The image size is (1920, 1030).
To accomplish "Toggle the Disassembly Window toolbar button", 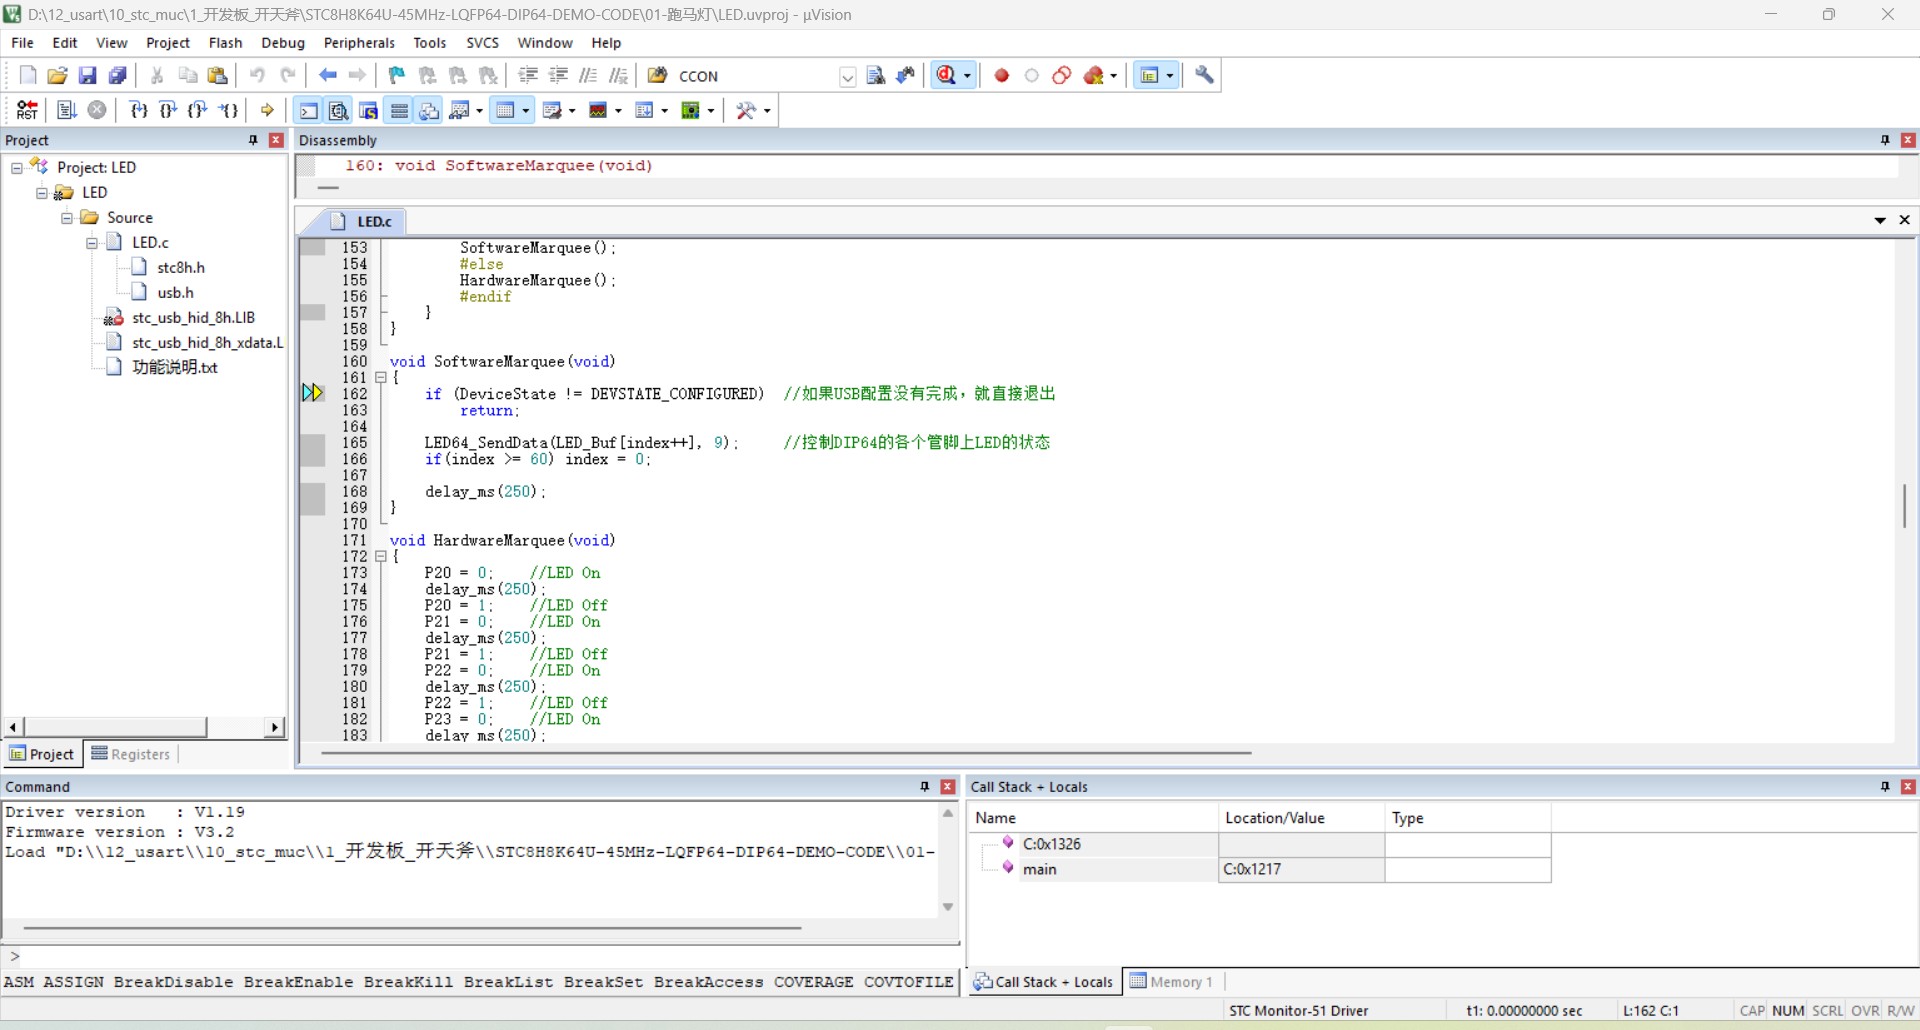I will pos(339,110).
